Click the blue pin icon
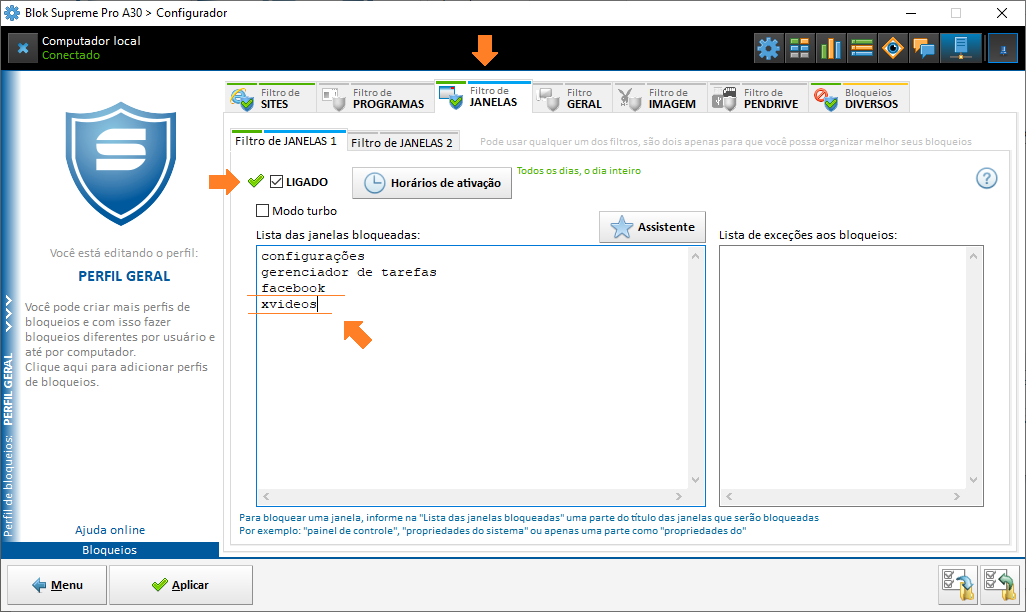 (x=1002, y=48)
